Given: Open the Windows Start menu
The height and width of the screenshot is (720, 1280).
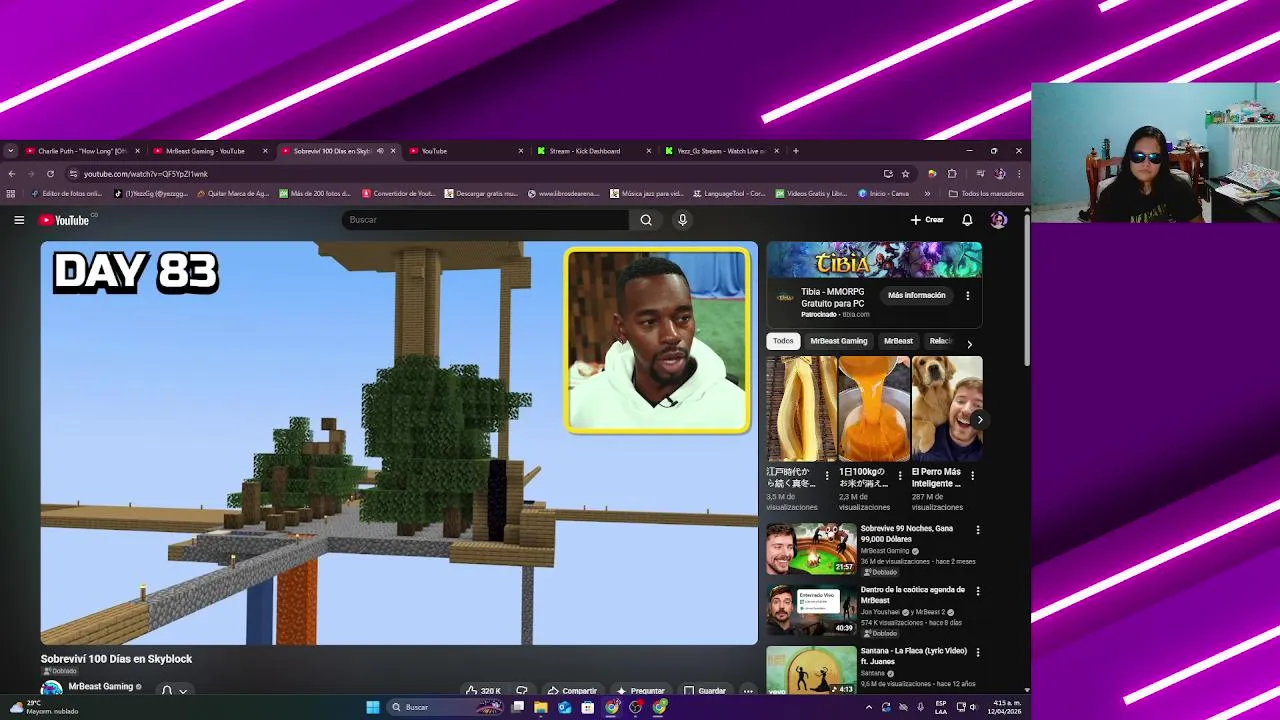Looking at the screenshot, I should coord(373,707).
